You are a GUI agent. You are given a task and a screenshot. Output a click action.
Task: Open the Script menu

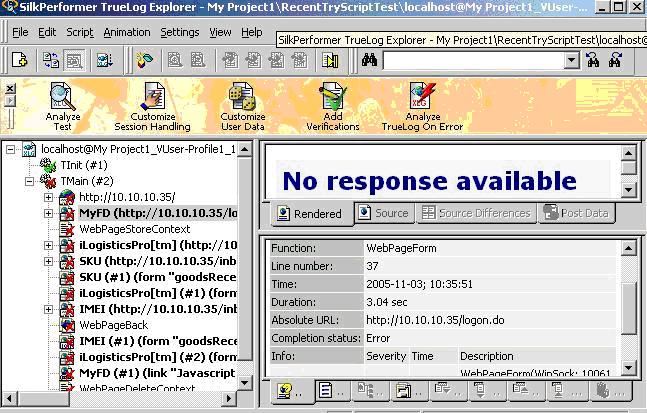click(x=80, y=32)
